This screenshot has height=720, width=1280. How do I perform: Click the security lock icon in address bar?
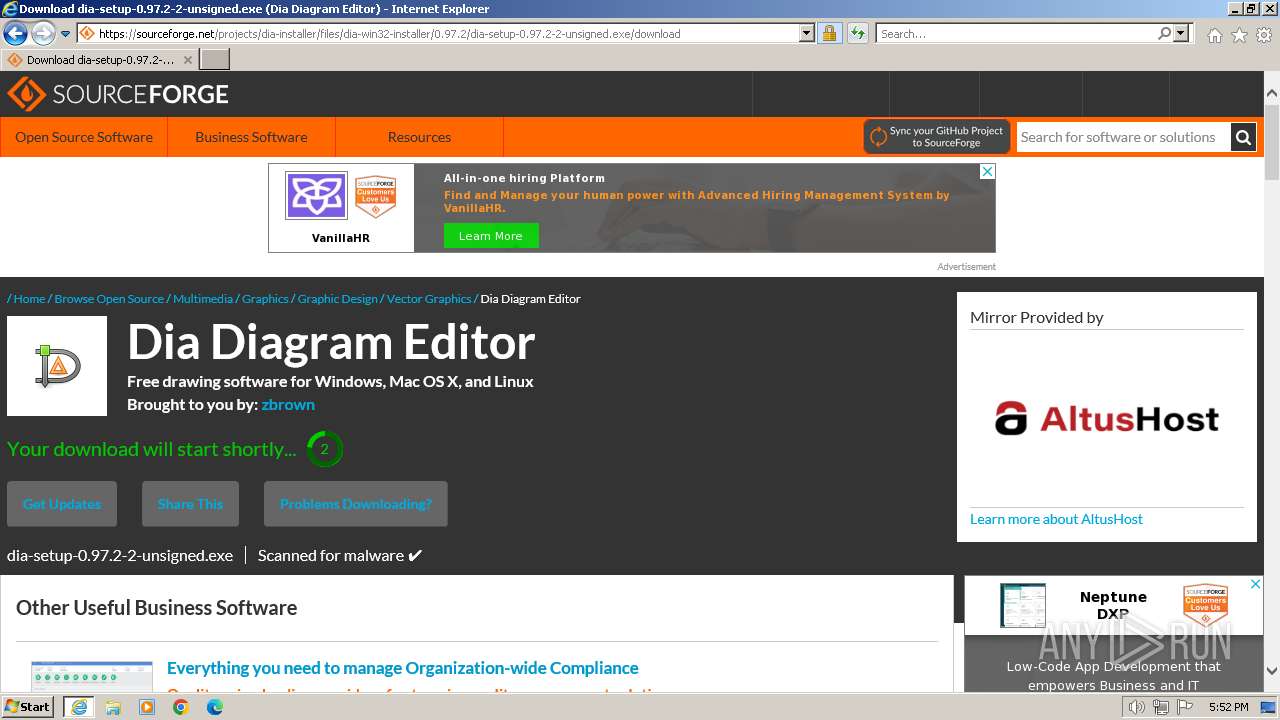(x=829, y=34)
